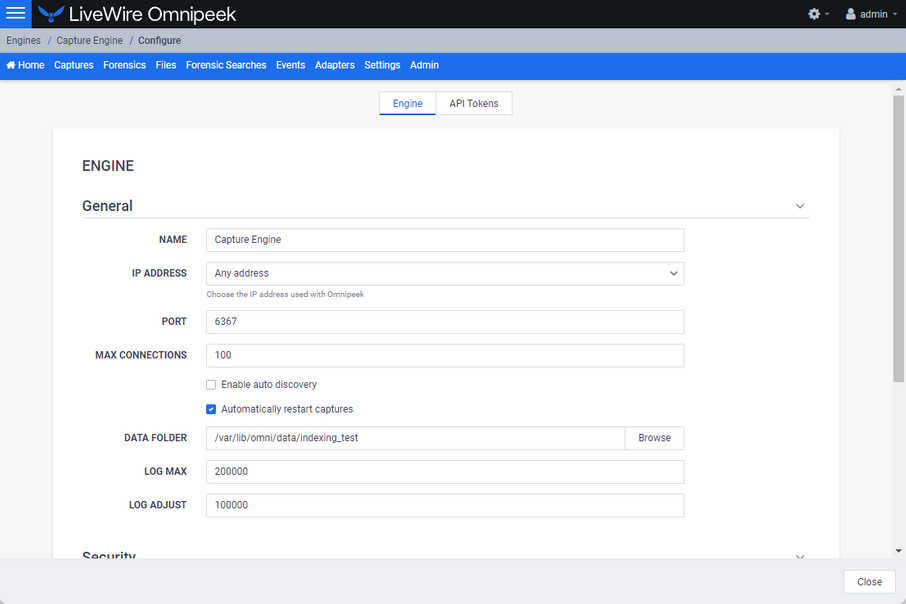Click the Log Adjust field
Screen dimensions: 906x604
pyautogui.click(x=445, y=505)
